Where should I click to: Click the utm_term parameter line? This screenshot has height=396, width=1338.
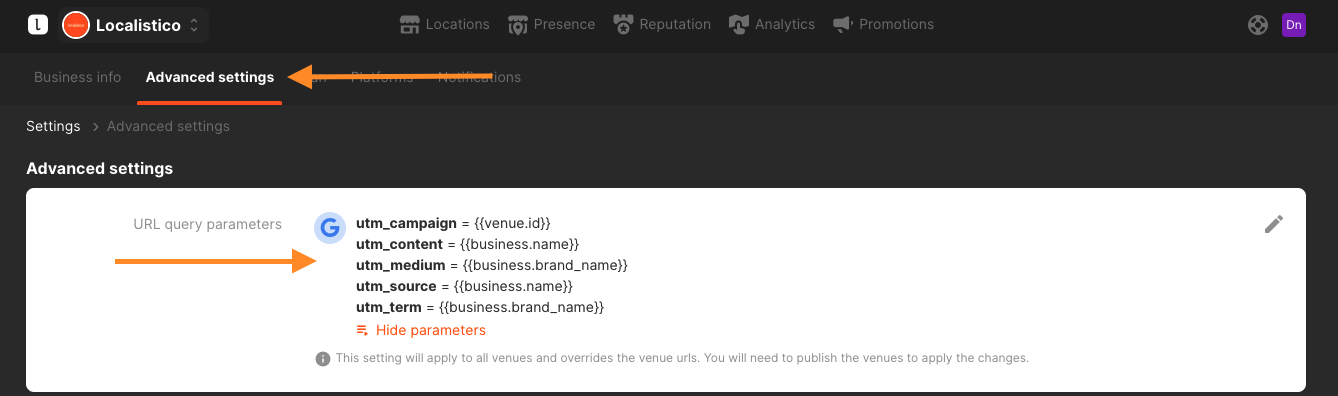480,307
